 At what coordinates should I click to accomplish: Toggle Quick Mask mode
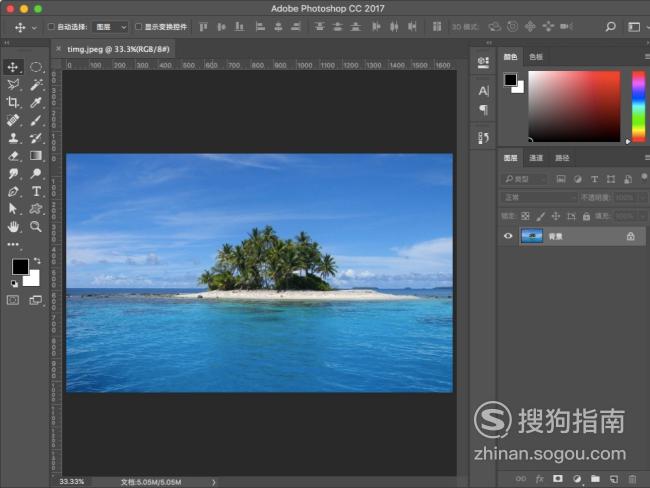[13, 300]
